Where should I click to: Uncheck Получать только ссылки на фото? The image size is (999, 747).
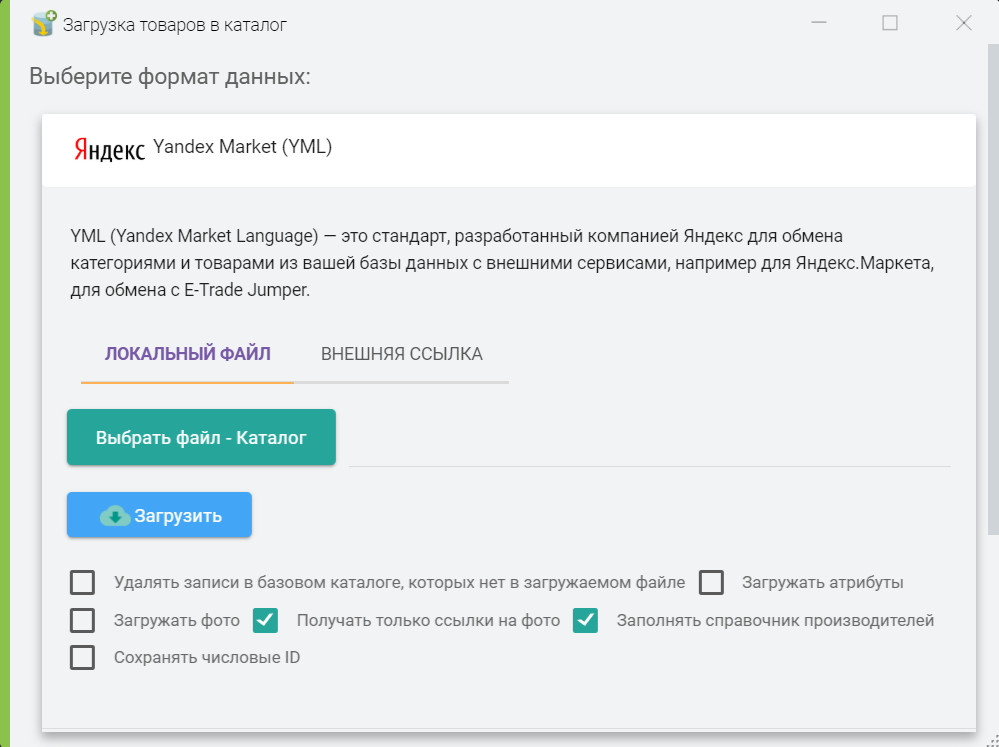pos(265,620)
